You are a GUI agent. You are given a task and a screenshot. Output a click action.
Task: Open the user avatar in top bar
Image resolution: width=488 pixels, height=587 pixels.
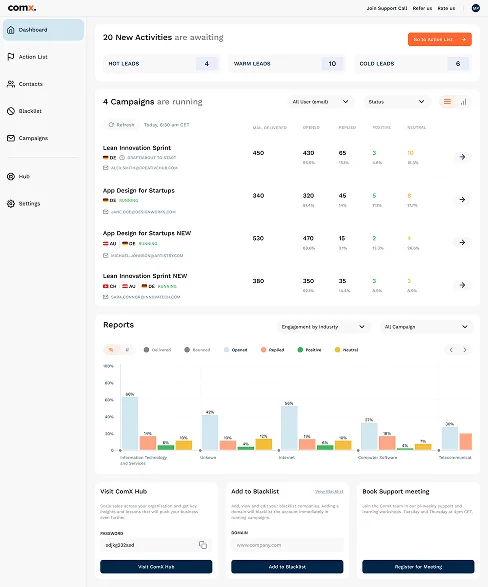pyautogui.click(x=476, y=8)
